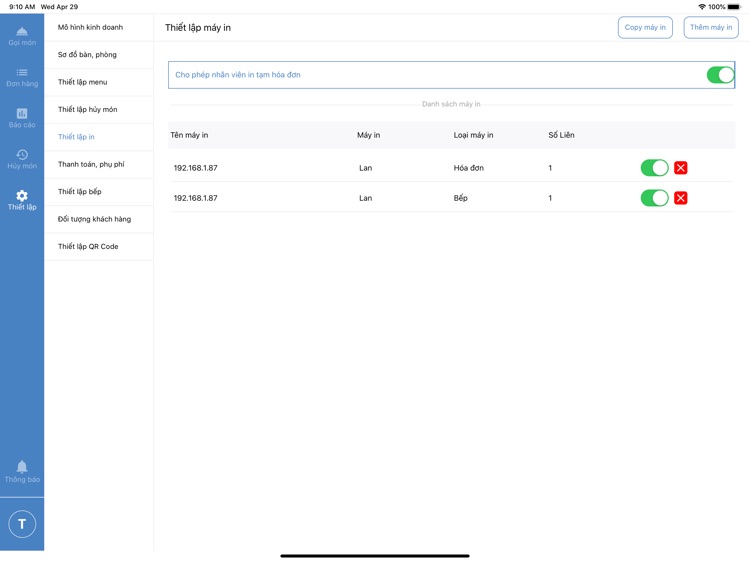Tap the iPad home indicator bar
Image resolution: width=750 pixels, height=562 pixels.
pyautogui.click(x=375, y=556)
